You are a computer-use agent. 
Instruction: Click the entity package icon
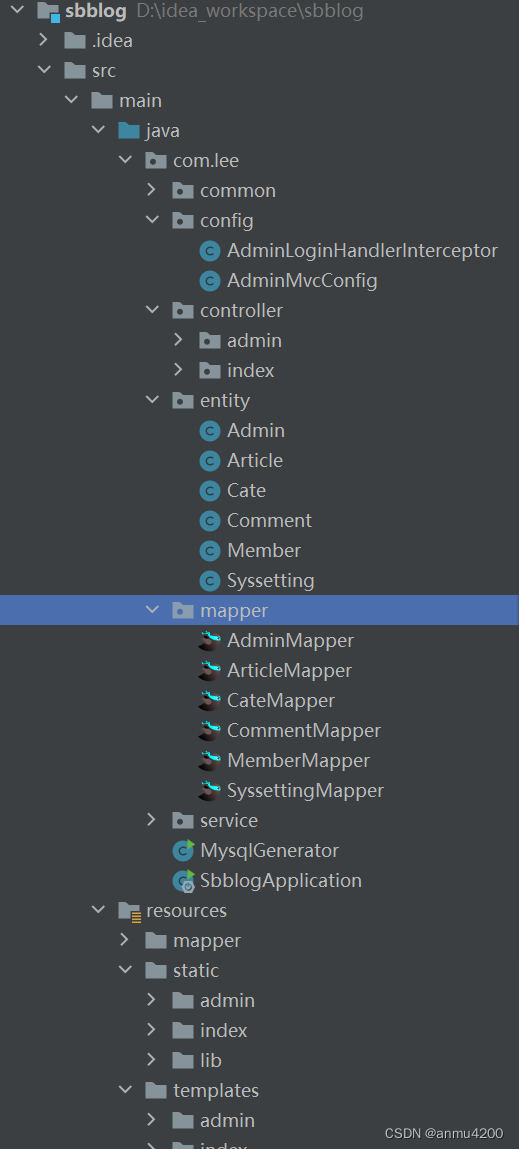183,401
